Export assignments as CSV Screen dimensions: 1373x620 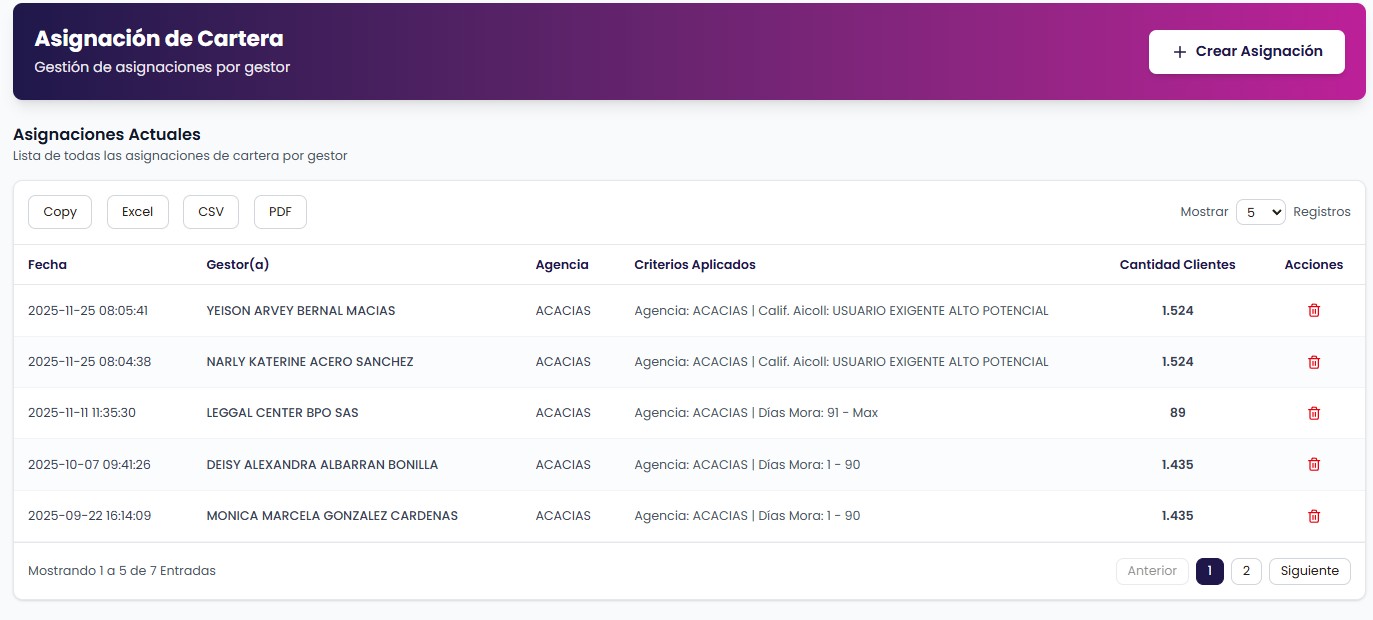click(x=211, y=212)
